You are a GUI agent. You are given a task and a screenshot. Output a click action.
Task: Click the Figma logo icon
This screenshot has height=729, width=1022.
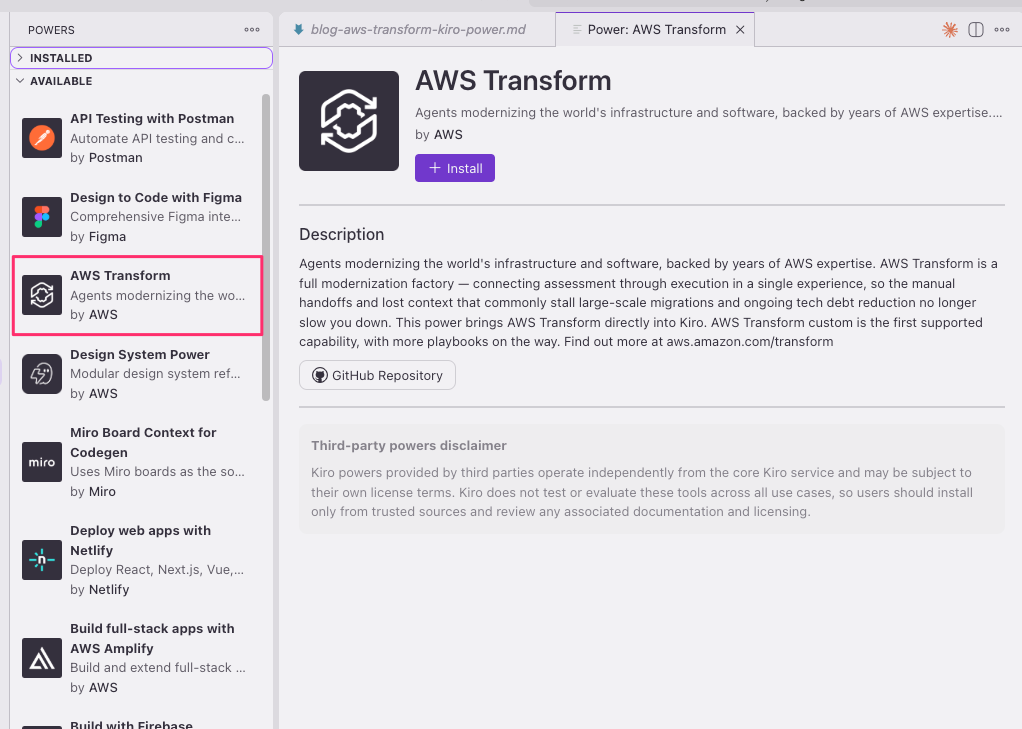[x=42, y=217]
